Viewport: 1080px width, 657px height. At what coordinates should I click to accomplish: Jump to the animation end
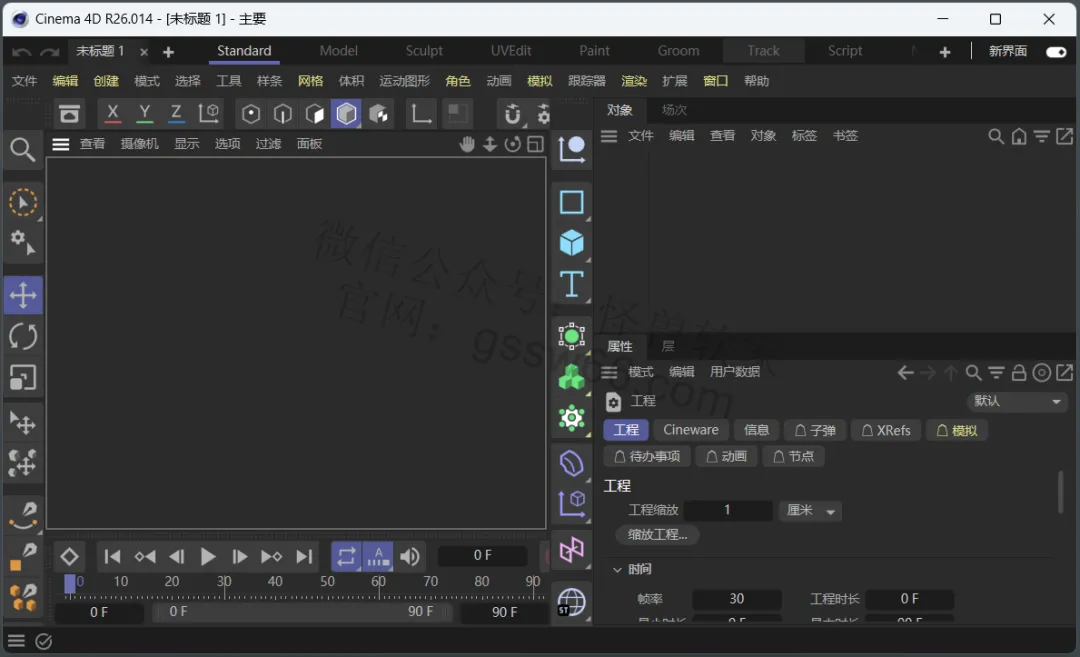(304, 556)
